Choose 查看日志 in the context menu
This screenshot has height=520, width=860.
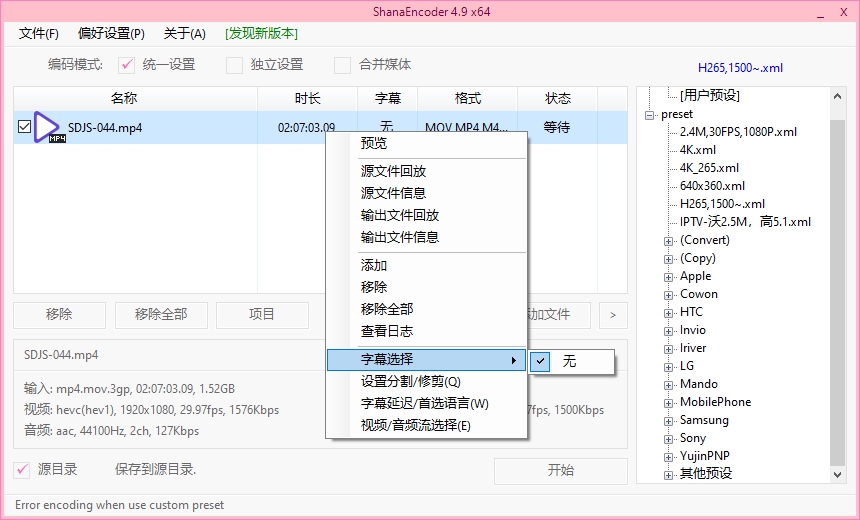tap(426, 331)
